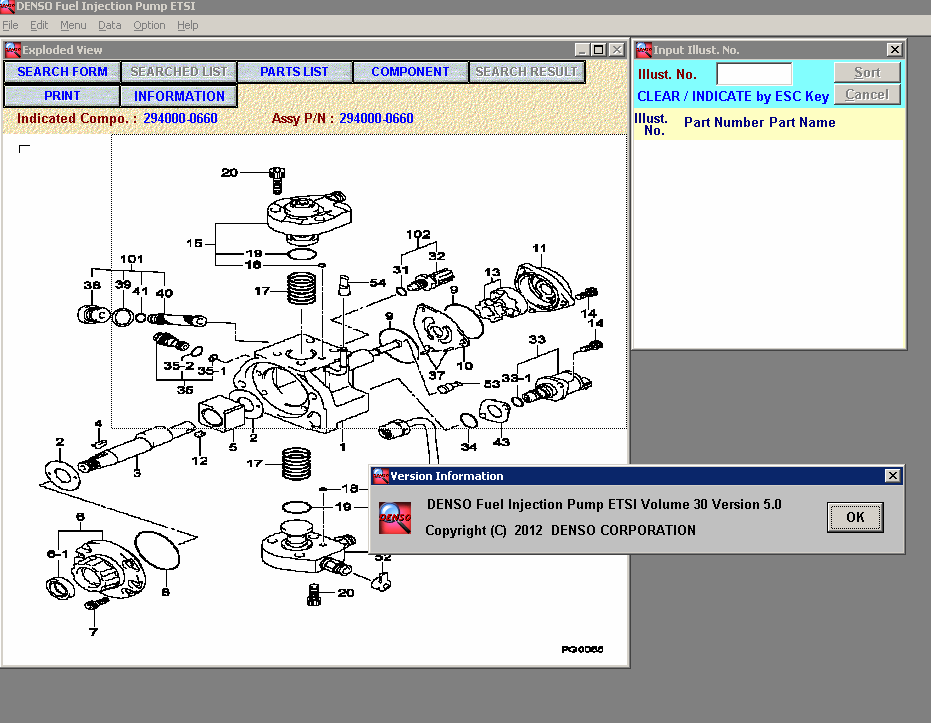Click the DENSO logo in the Version Information dialog

[394, 518]
